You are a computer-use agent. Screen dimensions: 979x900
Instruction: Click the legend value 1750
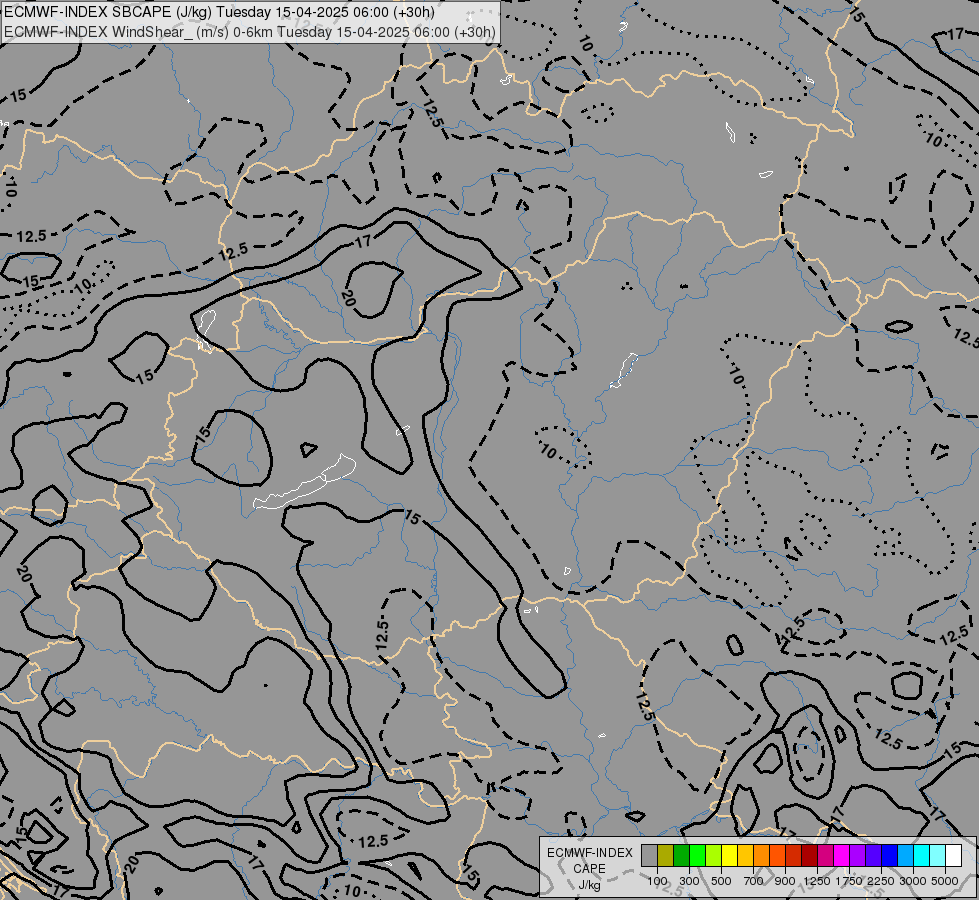click(849, 881)
